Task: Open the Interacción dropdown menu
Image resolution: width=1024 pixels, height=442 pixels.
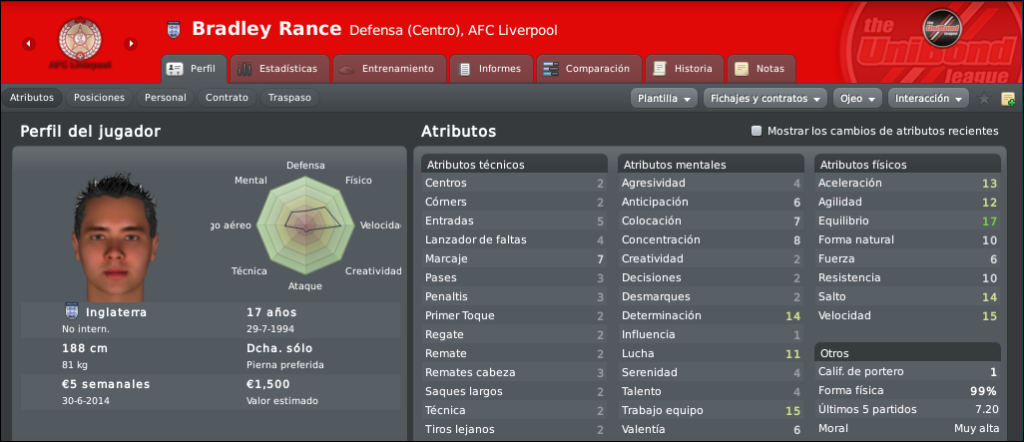Action: [x=927, y=99]
